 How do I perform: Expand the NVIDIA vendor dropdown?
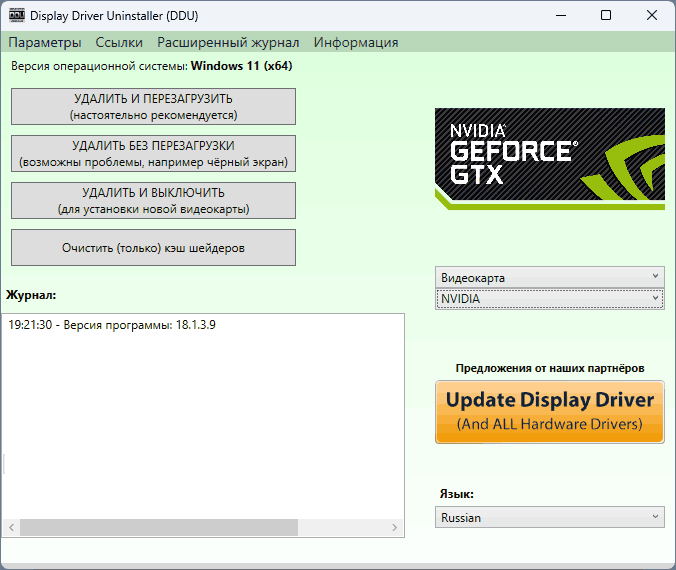[x=550, y=299]
